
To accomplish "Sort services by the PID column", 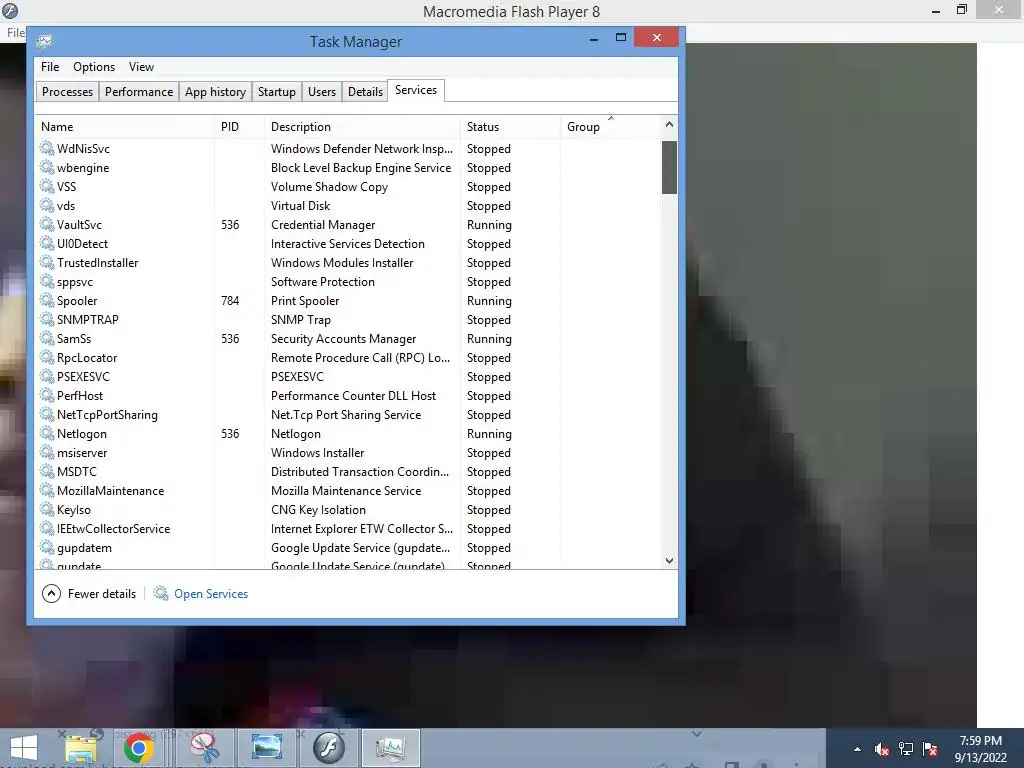I will point(239,127).
